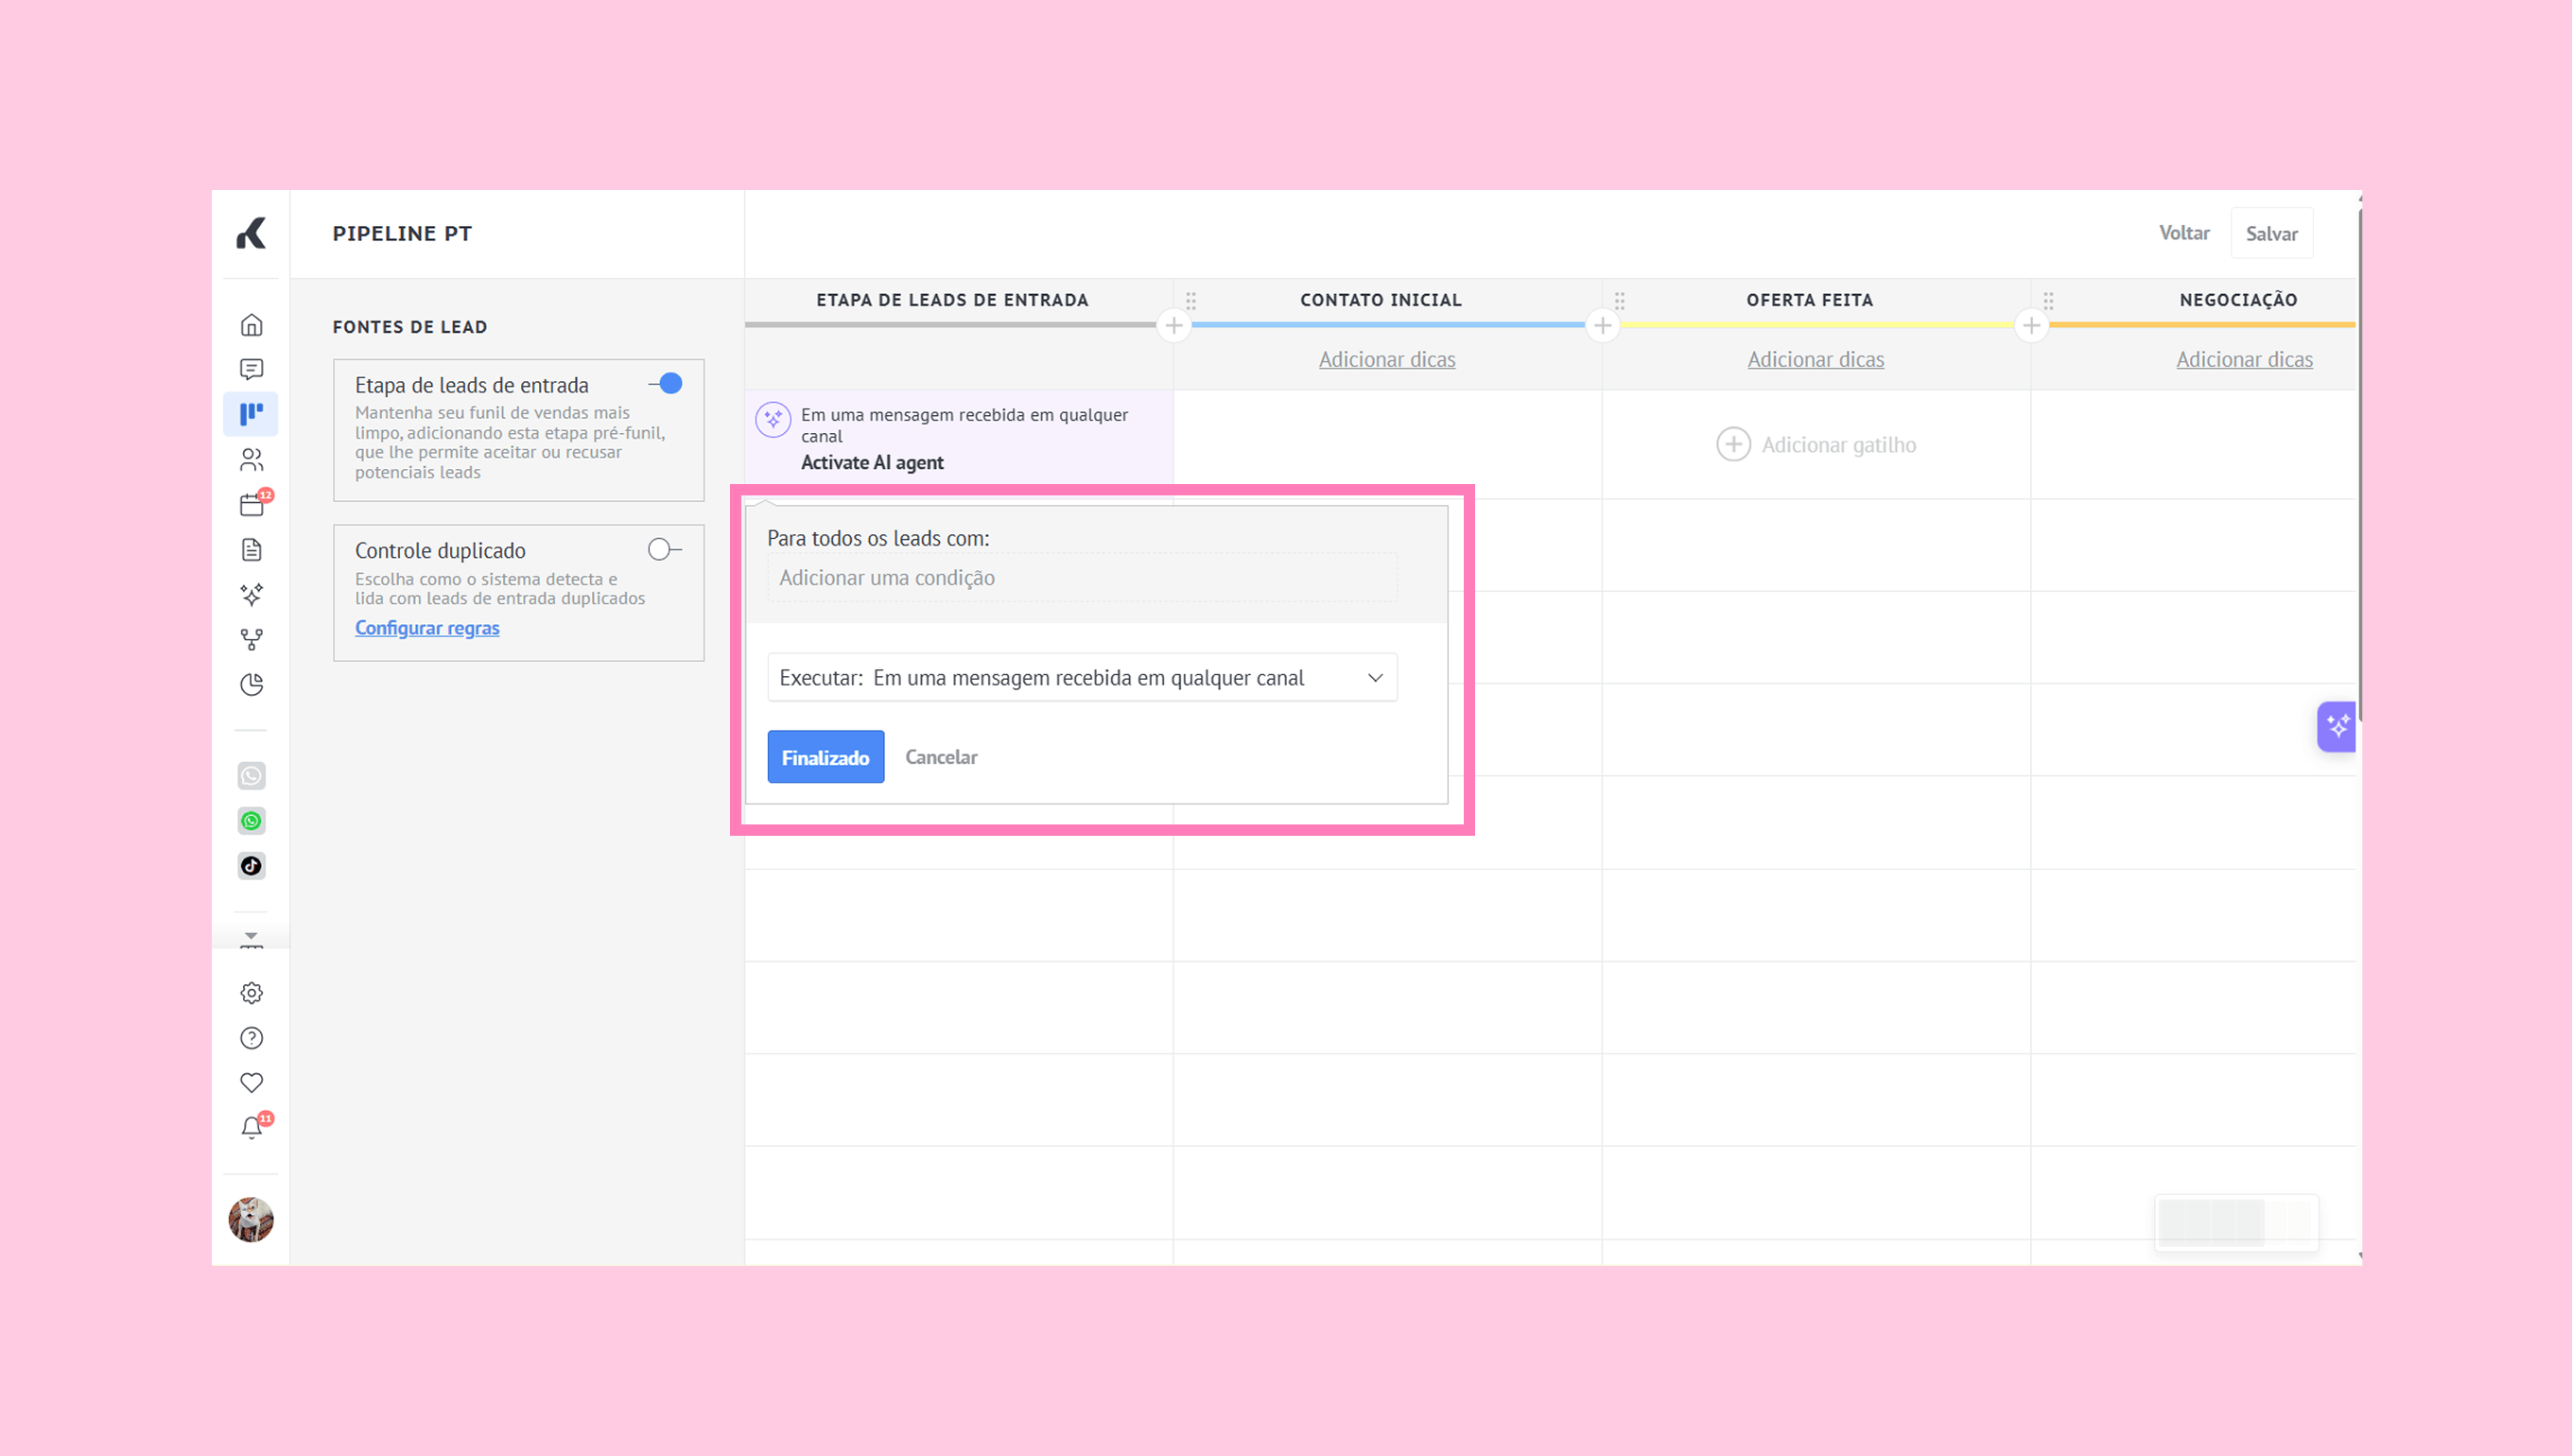Open notifications bell icon
This screenshot has height=1456, width=2572.
(251, 1128)
